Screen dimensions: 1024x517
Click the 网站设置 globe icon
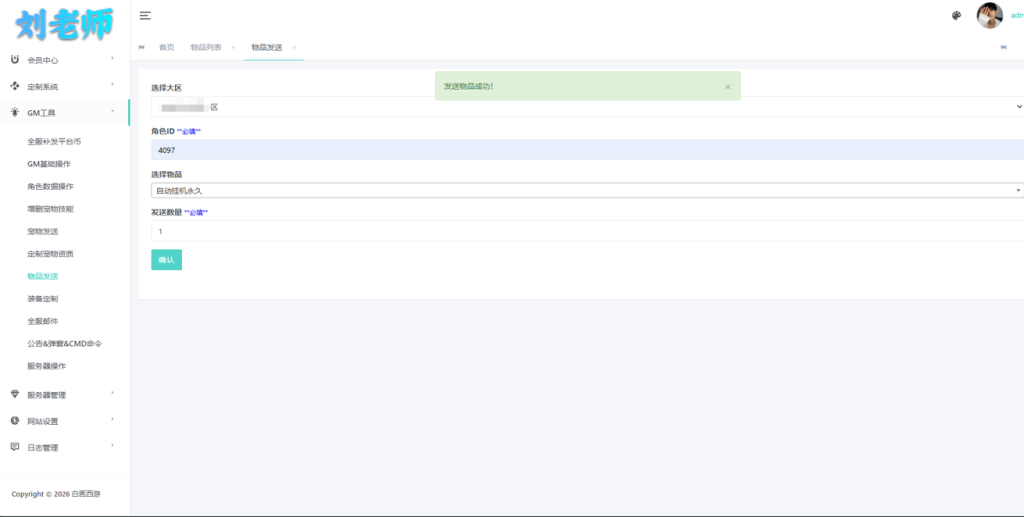coord(15,420)
